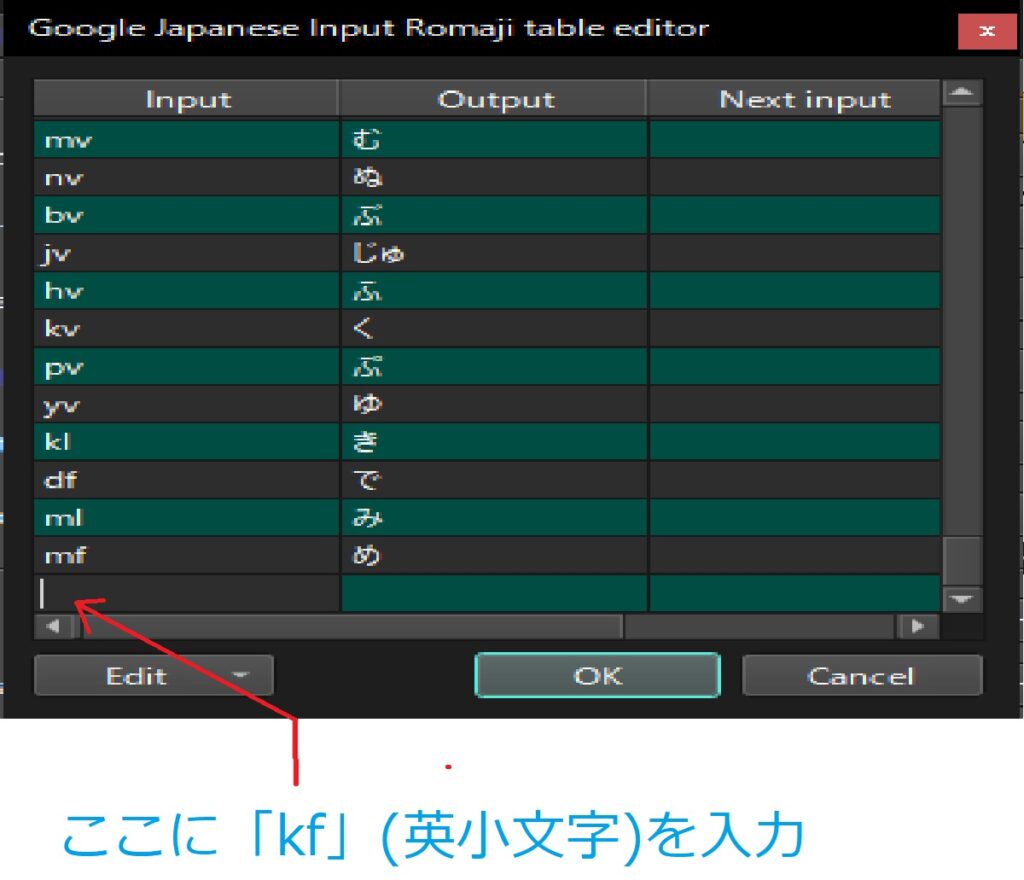Open the Edit dropdown button

coord(153,675)
